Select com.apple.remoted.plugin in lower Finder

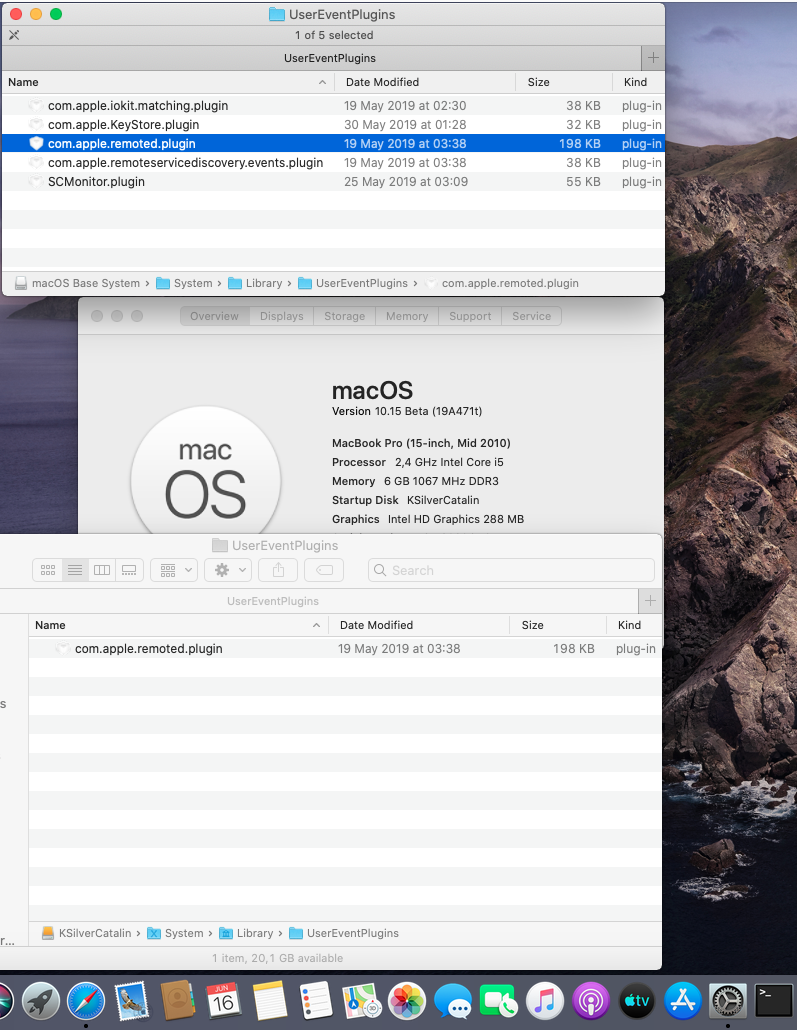[x=345, y=649]
